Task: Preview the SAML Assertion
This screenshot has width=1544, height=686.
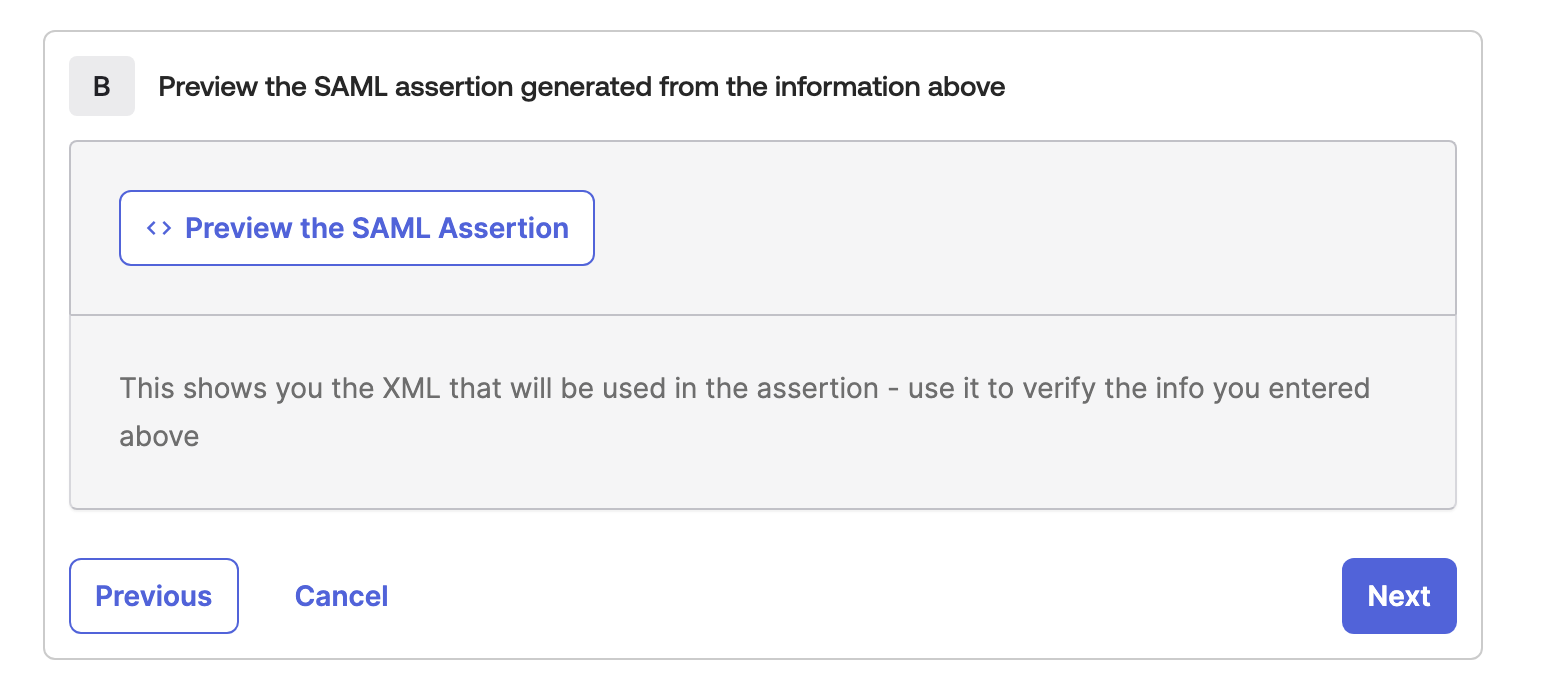Action: (357, 228)
